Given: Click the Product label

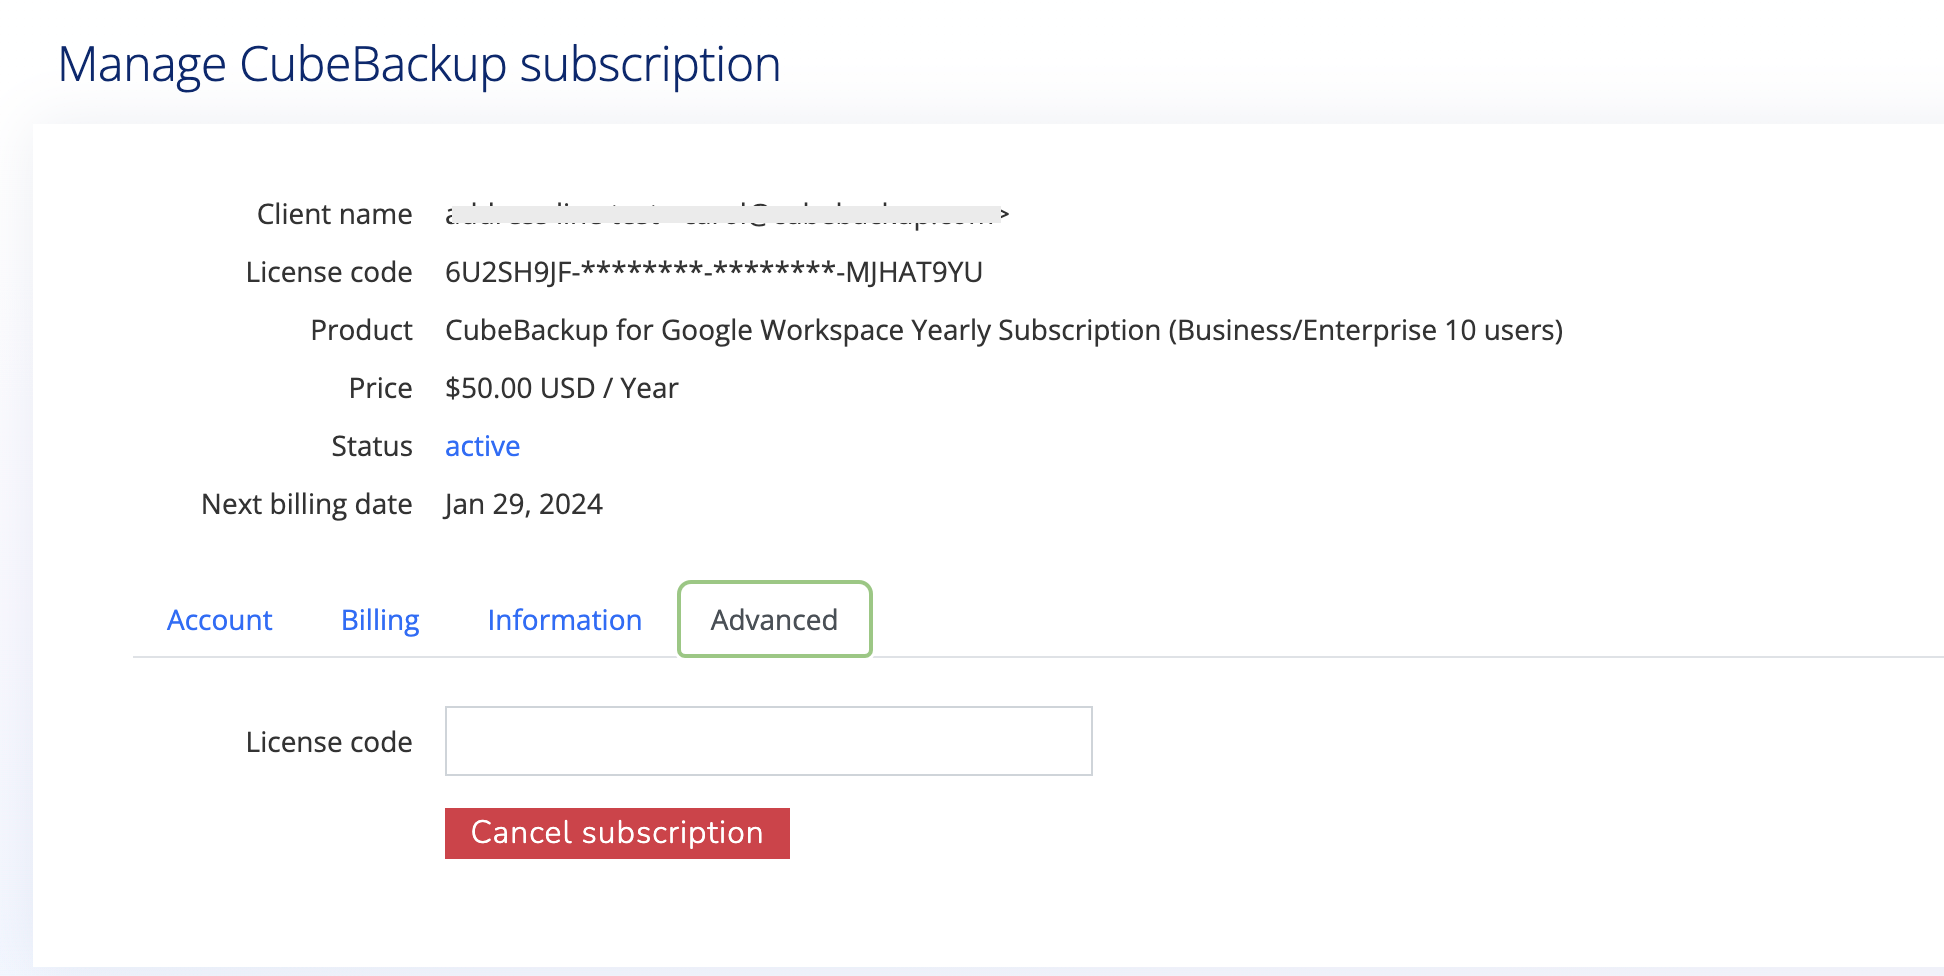Looking at the screenshot, I should tap(361, 330).
